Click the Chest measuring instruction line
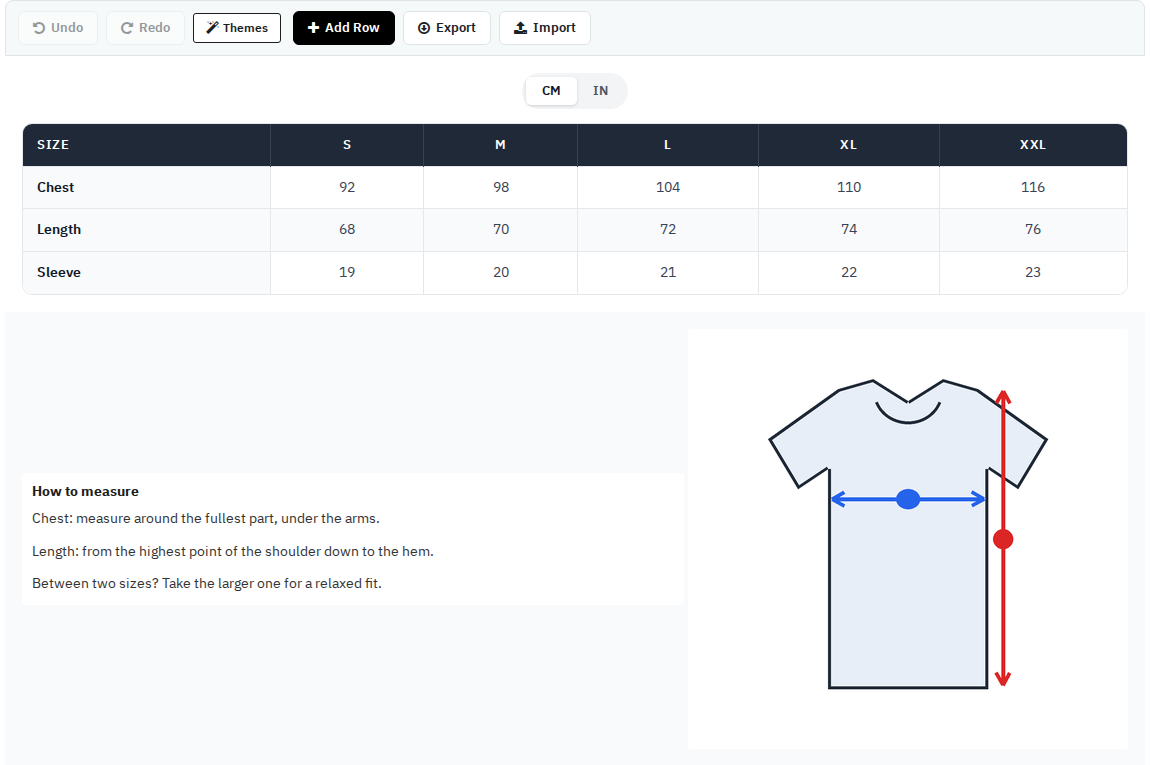The height and width of the screenshot is (765, 1150). [205, 519]
